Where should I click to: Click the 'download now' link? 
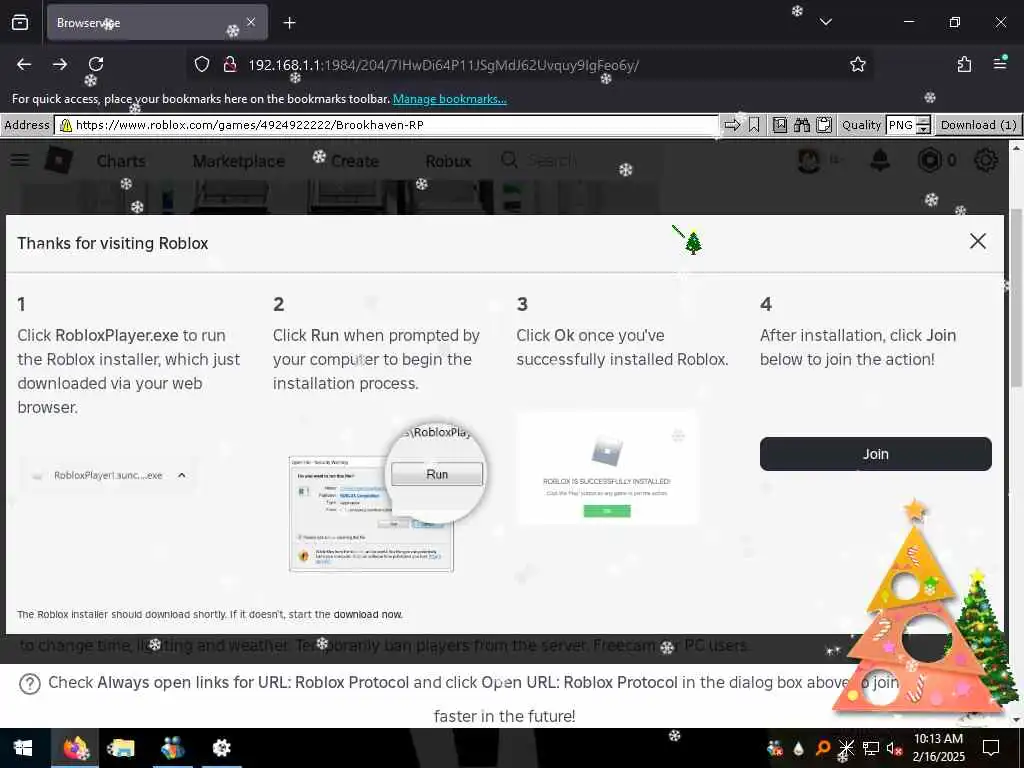click(x=368, y=615)
